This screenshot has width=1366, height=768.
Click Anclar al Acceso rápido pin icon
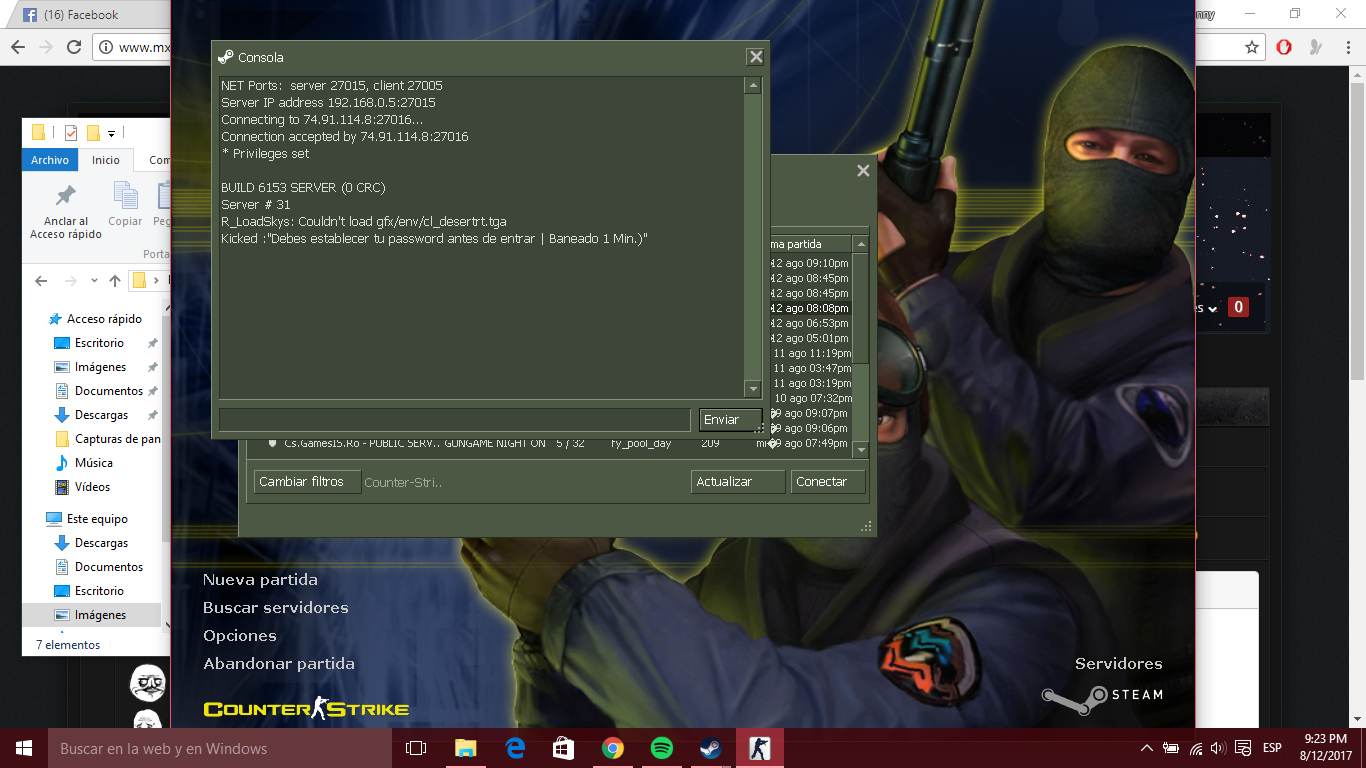click(66, 196)
